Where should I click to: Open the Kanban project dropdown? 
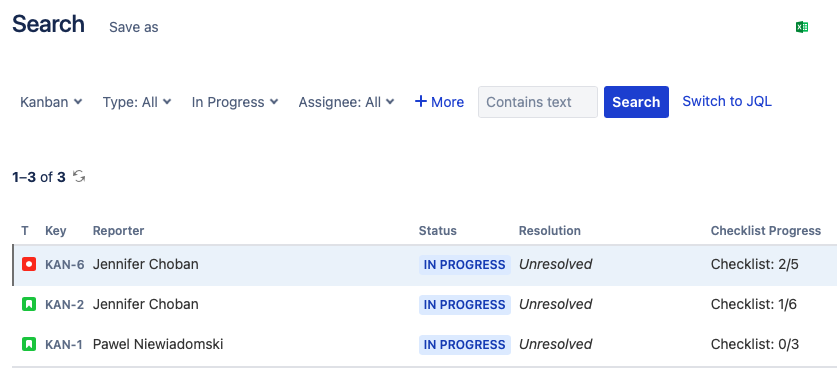(x=51, y=102)
